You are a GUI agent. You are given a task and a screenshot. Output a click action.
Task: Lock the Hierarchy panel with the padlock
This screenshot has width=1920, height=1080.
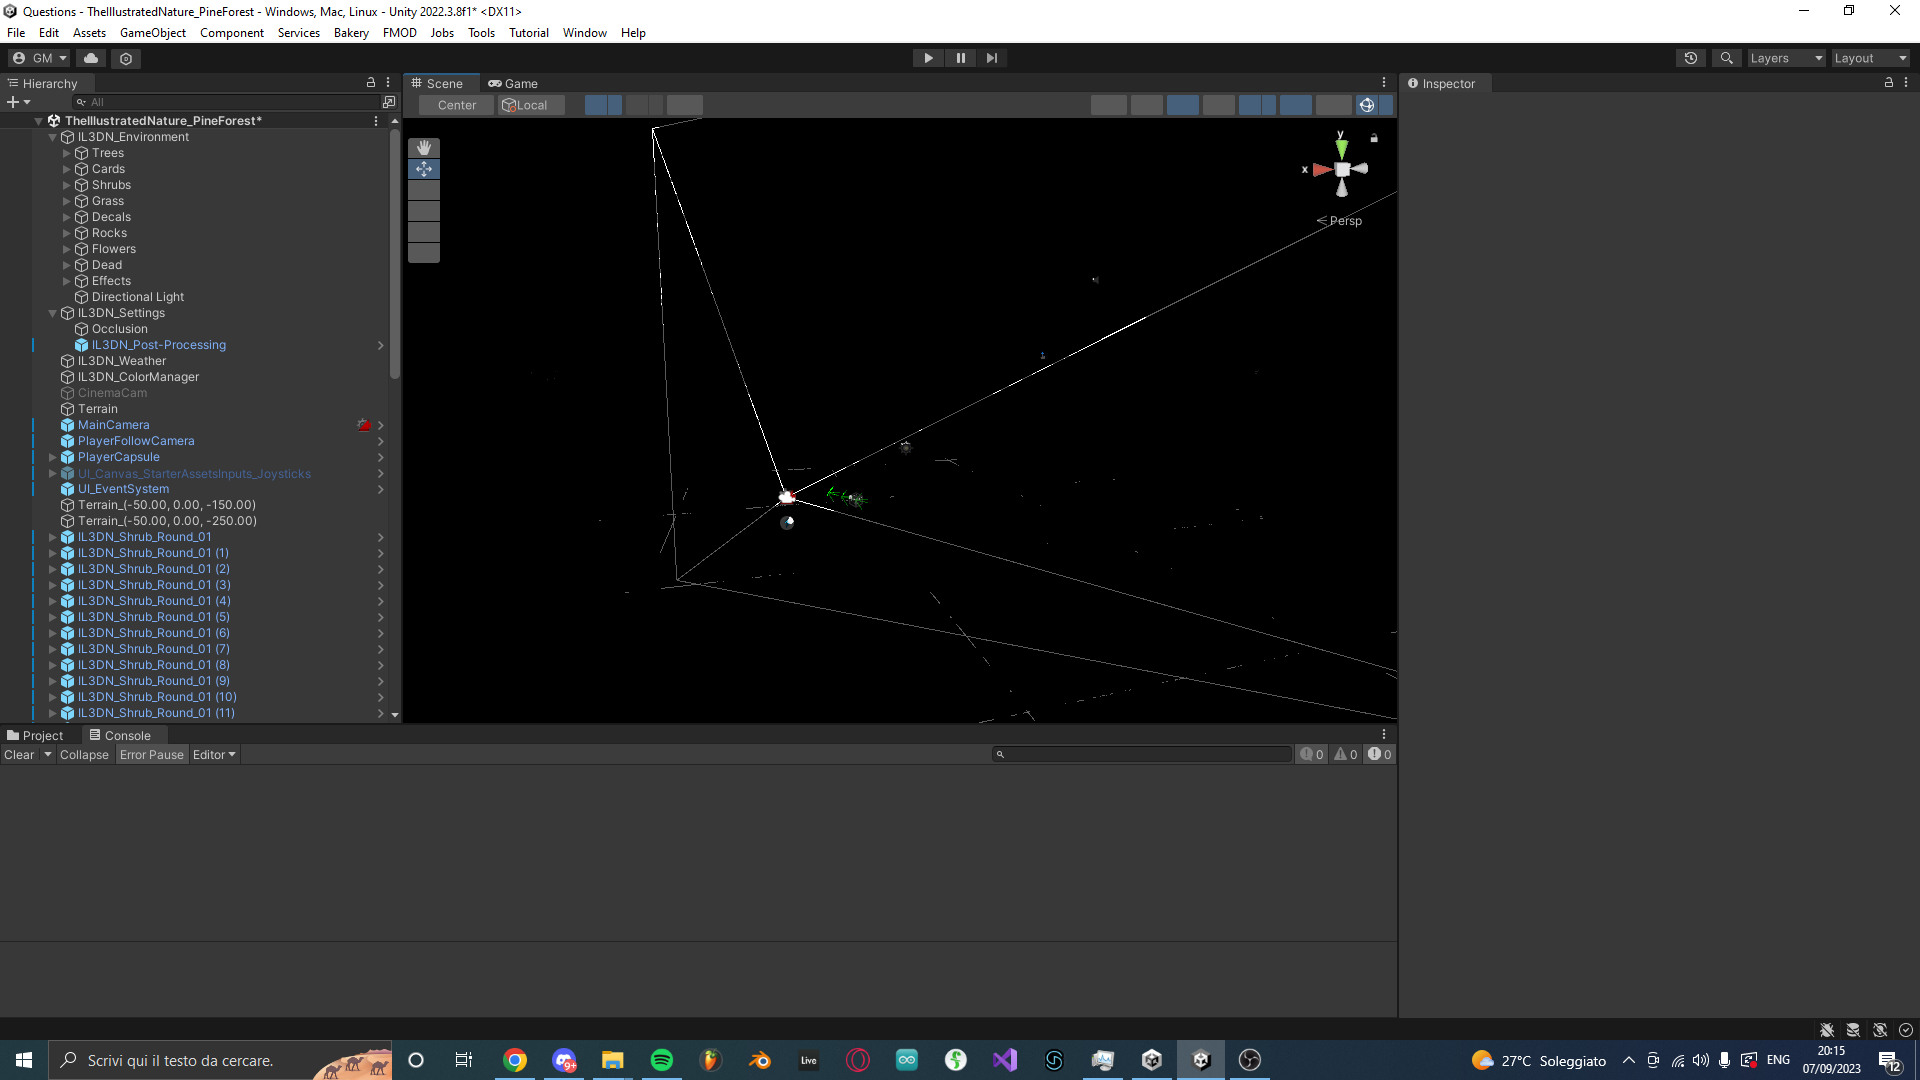pos(370,82)
